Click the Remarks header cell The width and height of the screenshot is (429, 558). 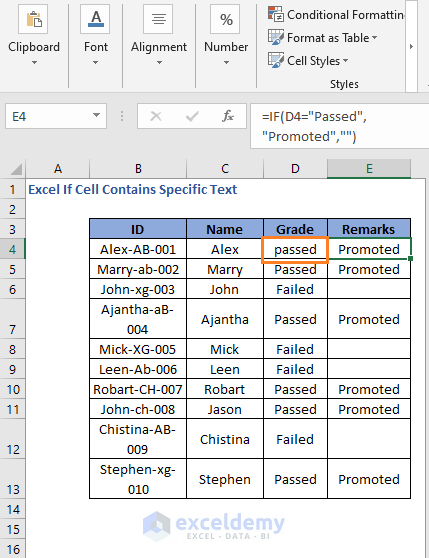369,229
